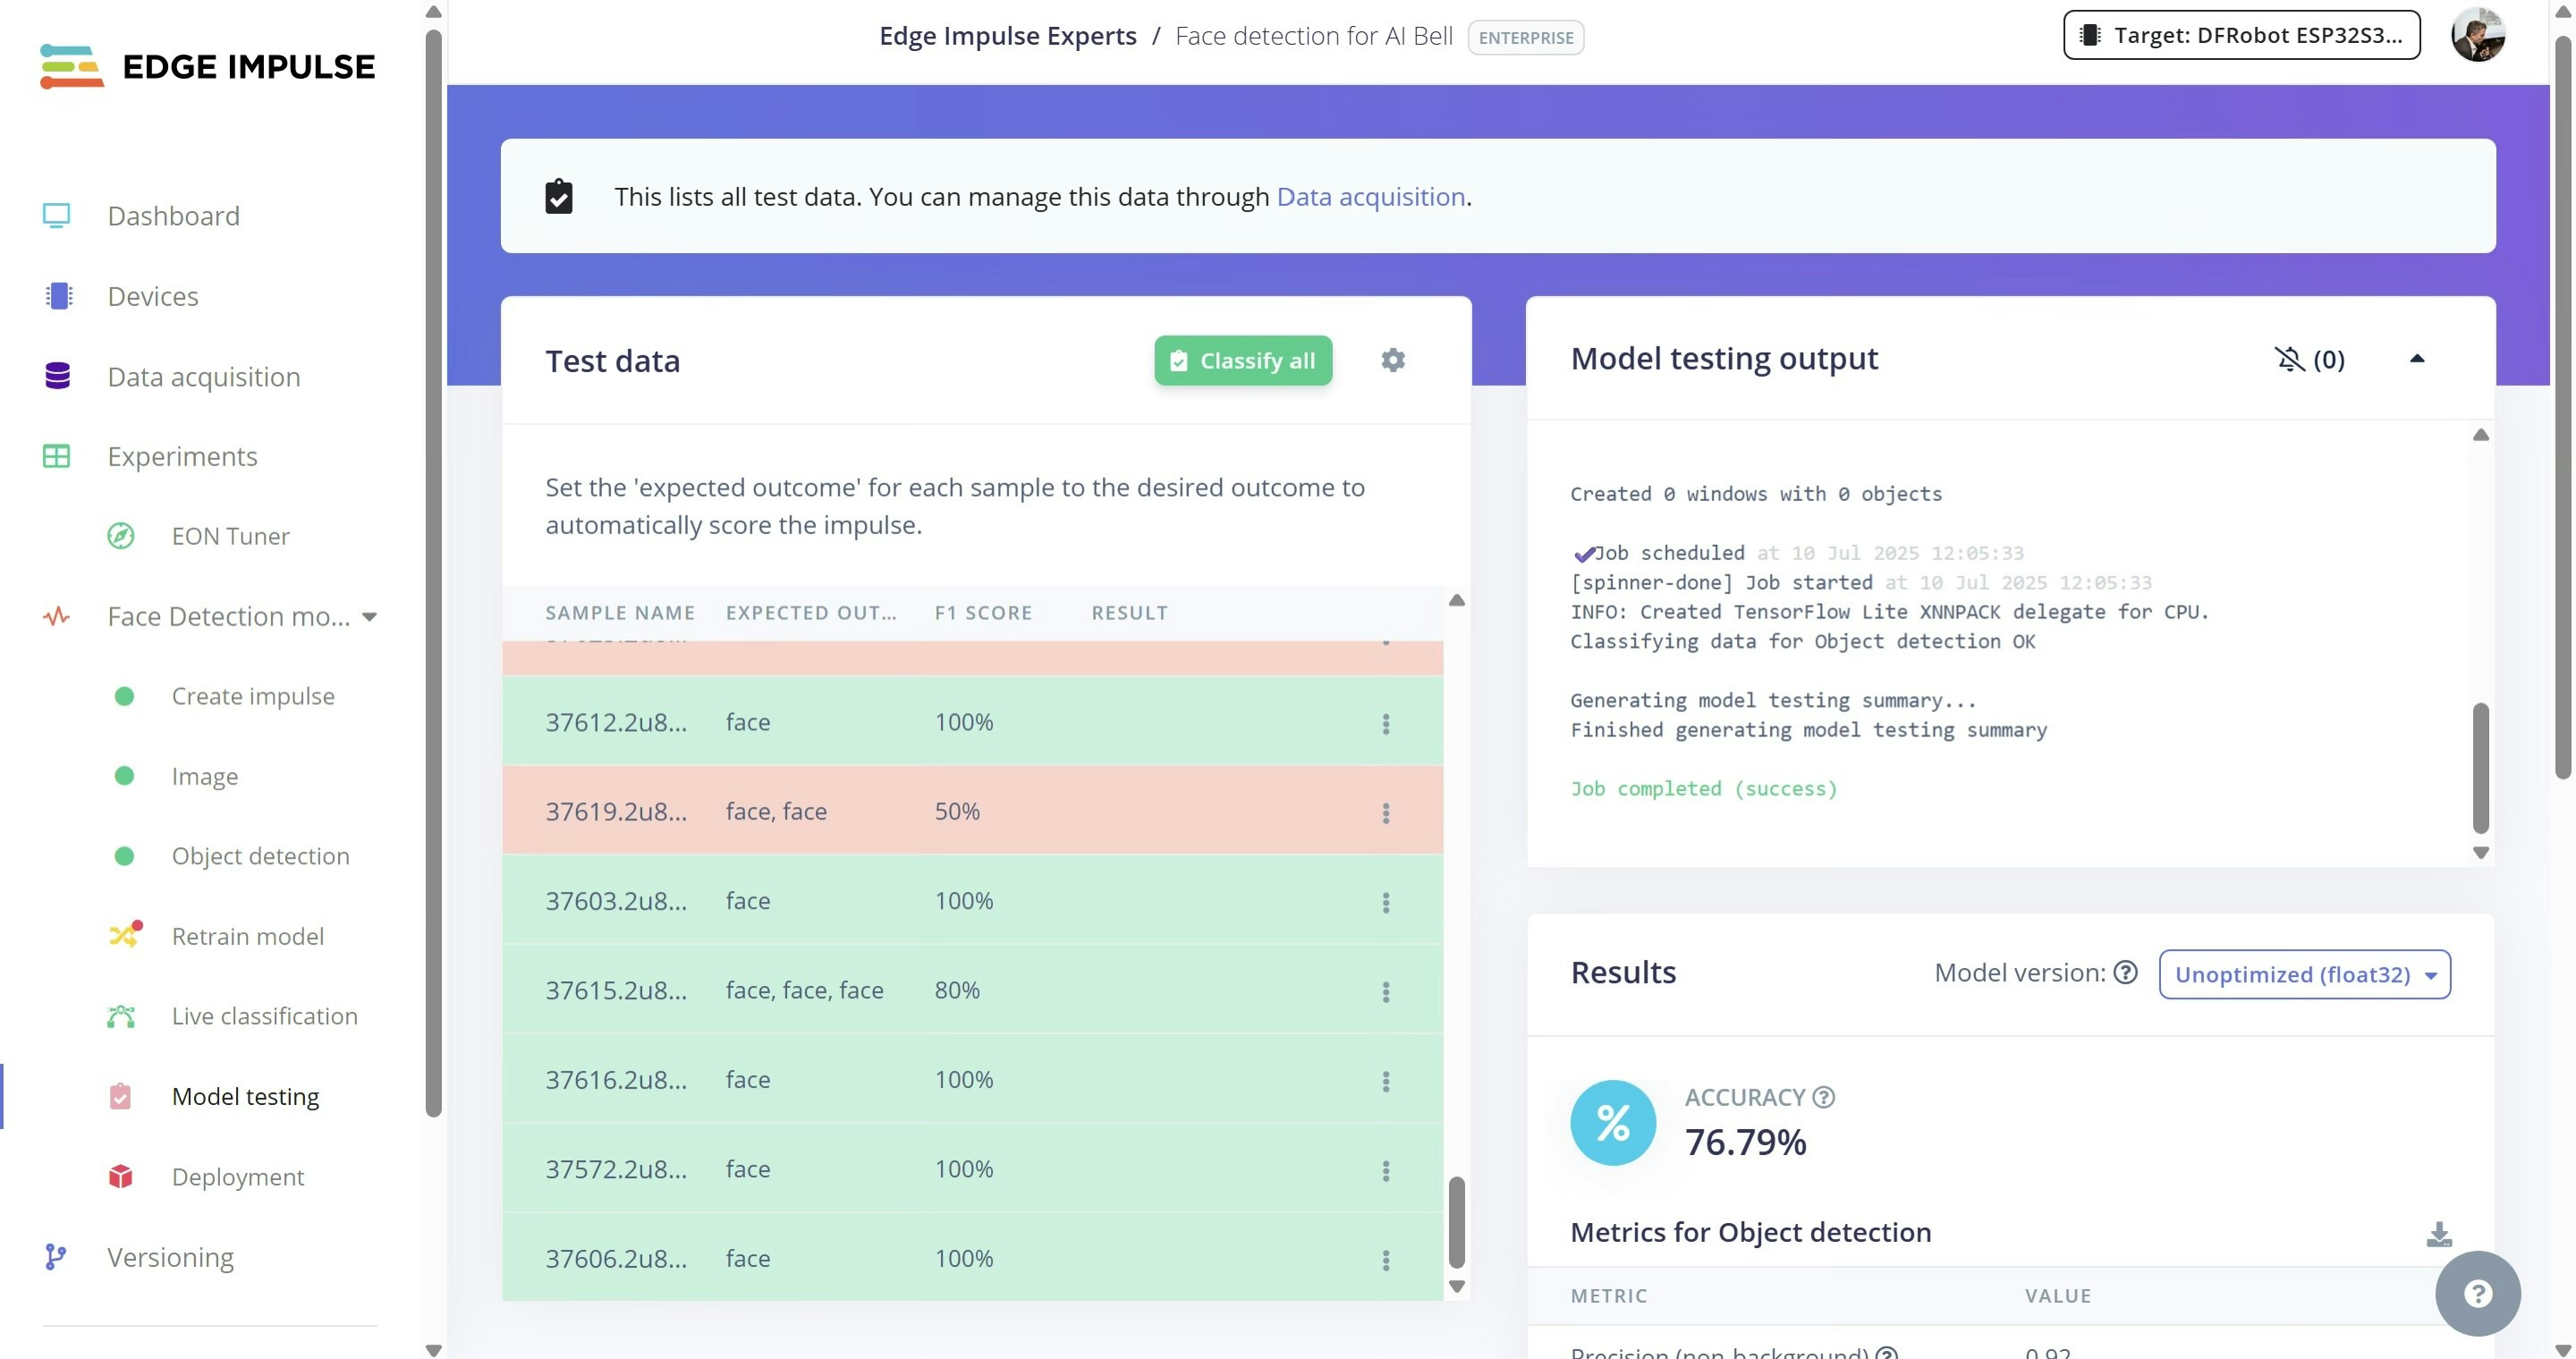The image size is (2576, 1359).
Task: Open Live classification in the sidebar
Action: [264, 1016]
